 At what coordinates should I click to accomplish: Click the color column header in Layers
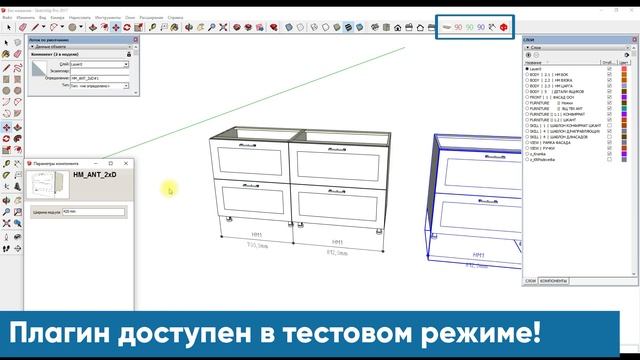point(624,63)
